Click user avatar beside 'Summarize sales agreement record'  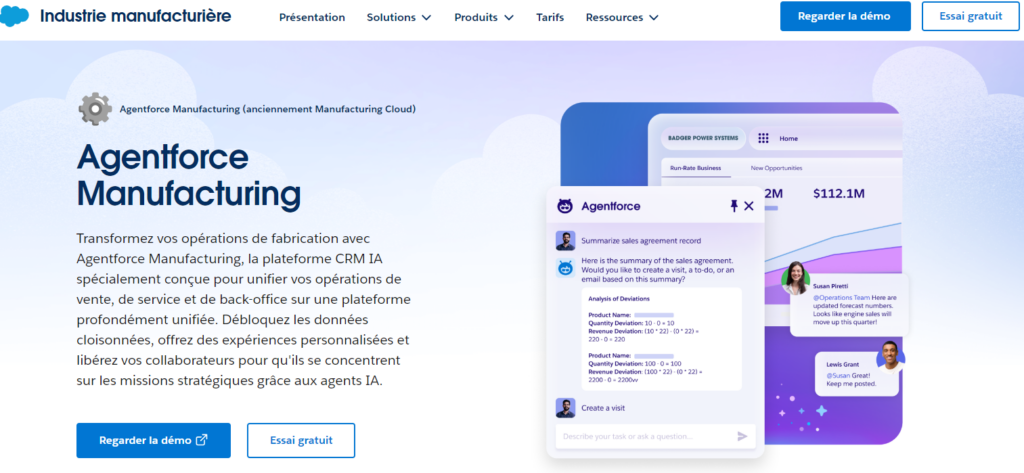[x=565, y=240]
